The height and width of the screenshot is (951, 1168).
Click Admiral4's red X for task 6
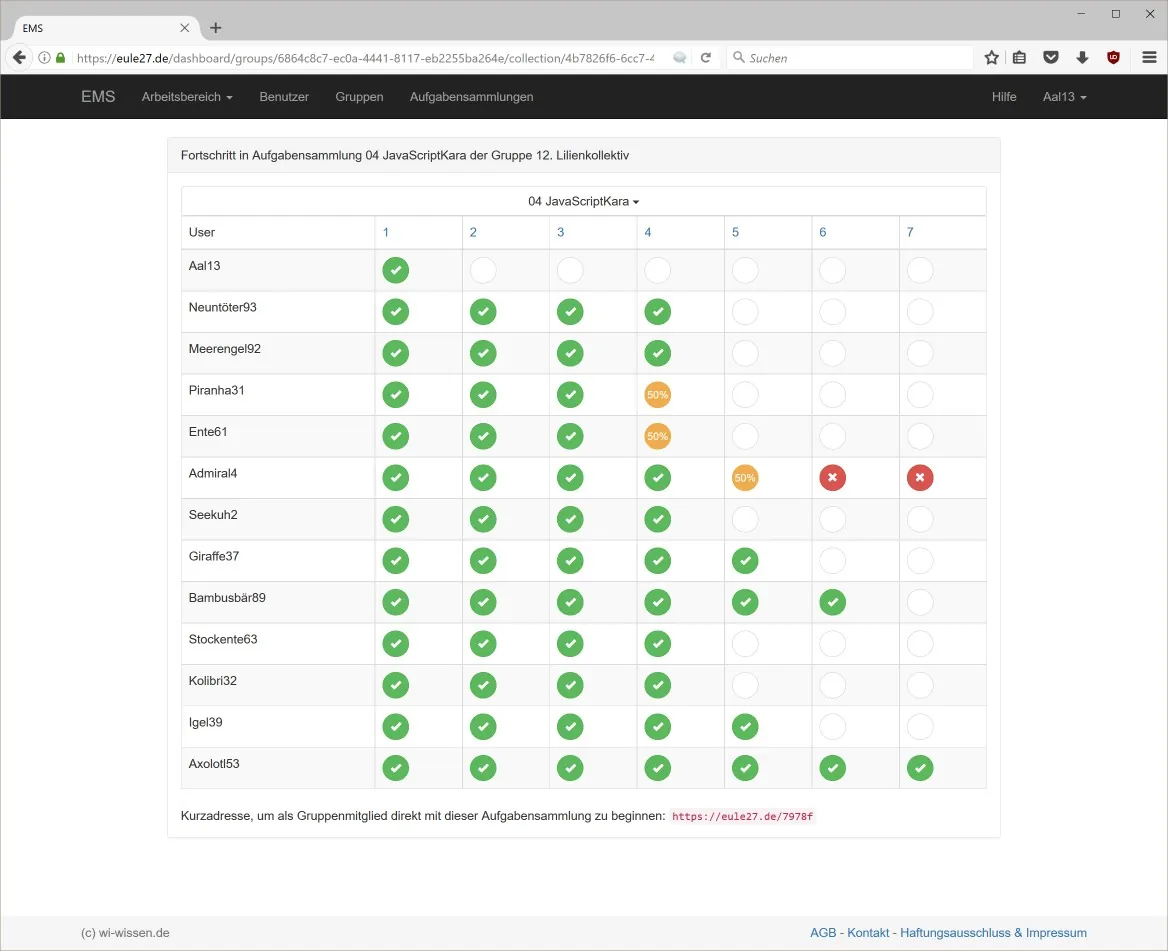tap(833, 477)
